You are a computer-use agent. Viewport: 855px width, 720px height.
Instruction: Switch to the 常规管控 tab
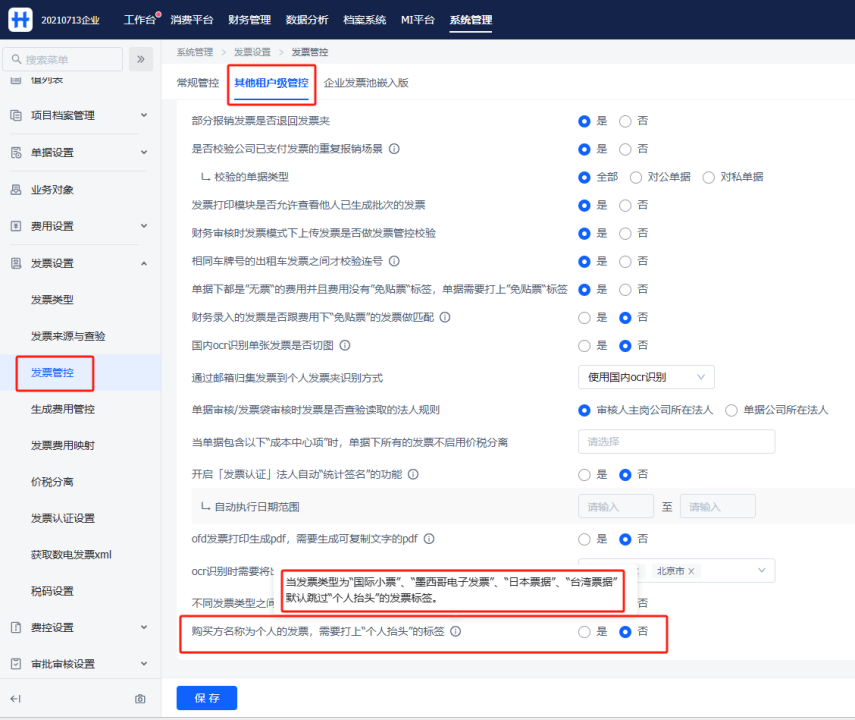coord(197,83)
